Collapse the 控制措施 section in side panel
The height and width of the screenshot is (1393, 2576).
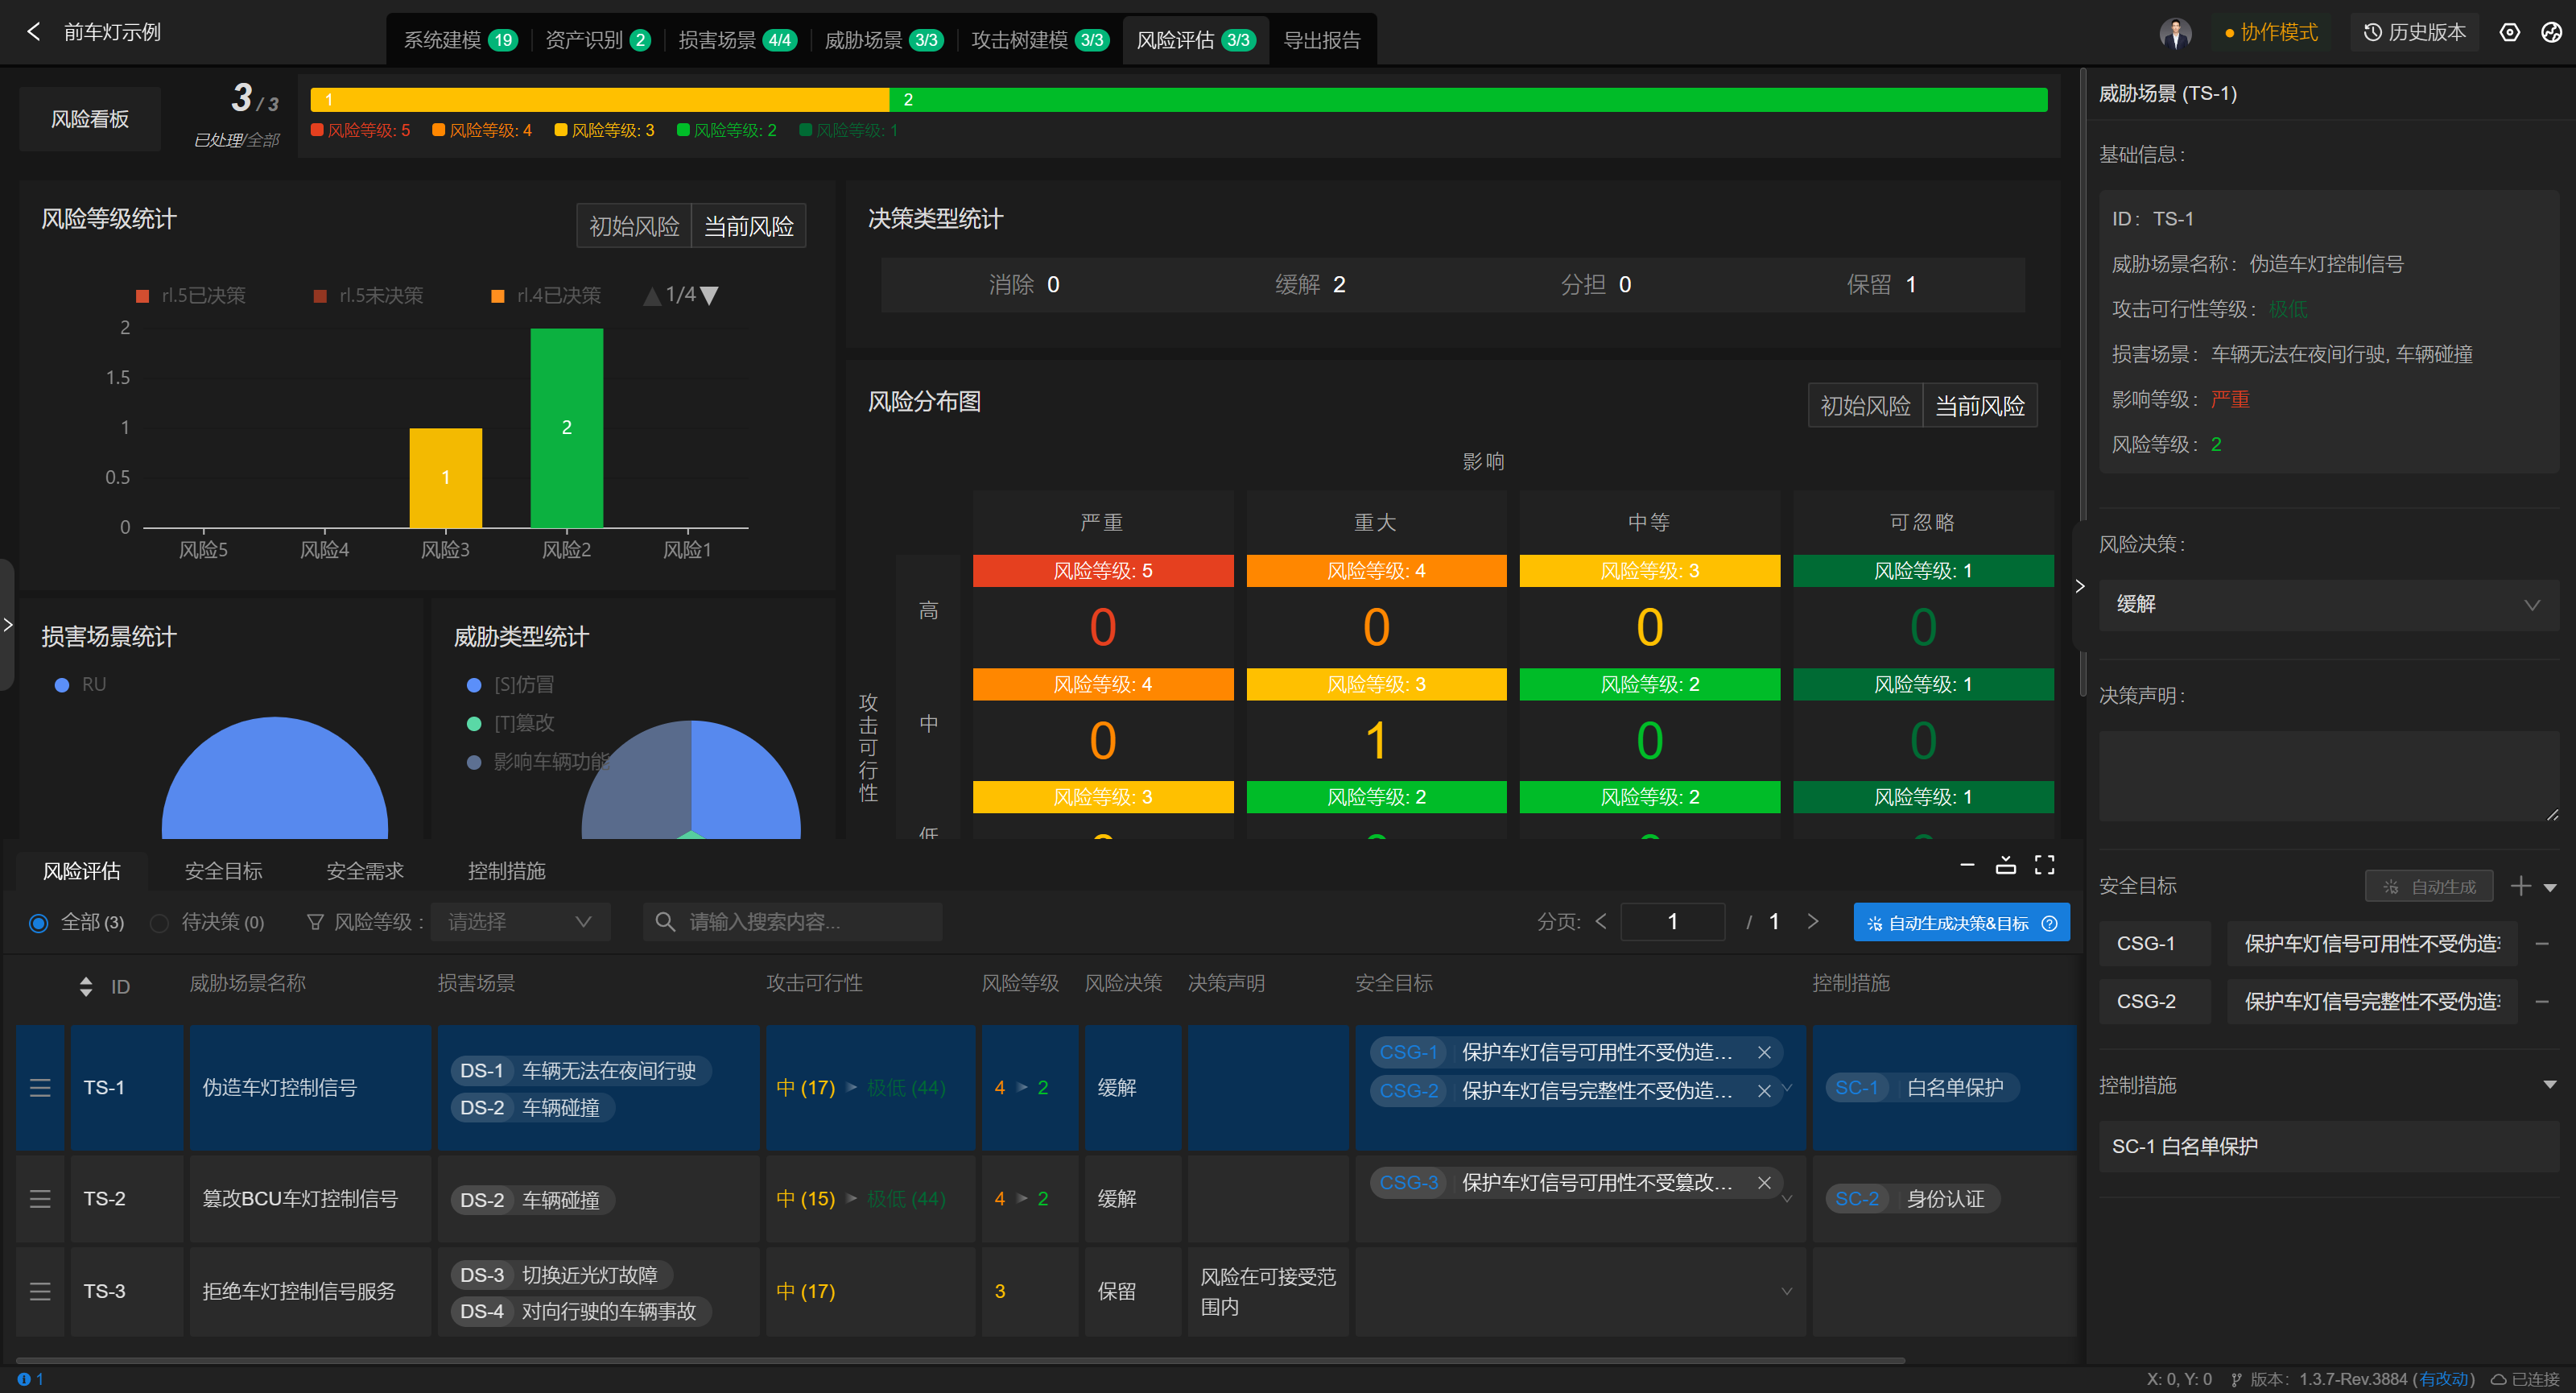[x=2549, y=1085]
